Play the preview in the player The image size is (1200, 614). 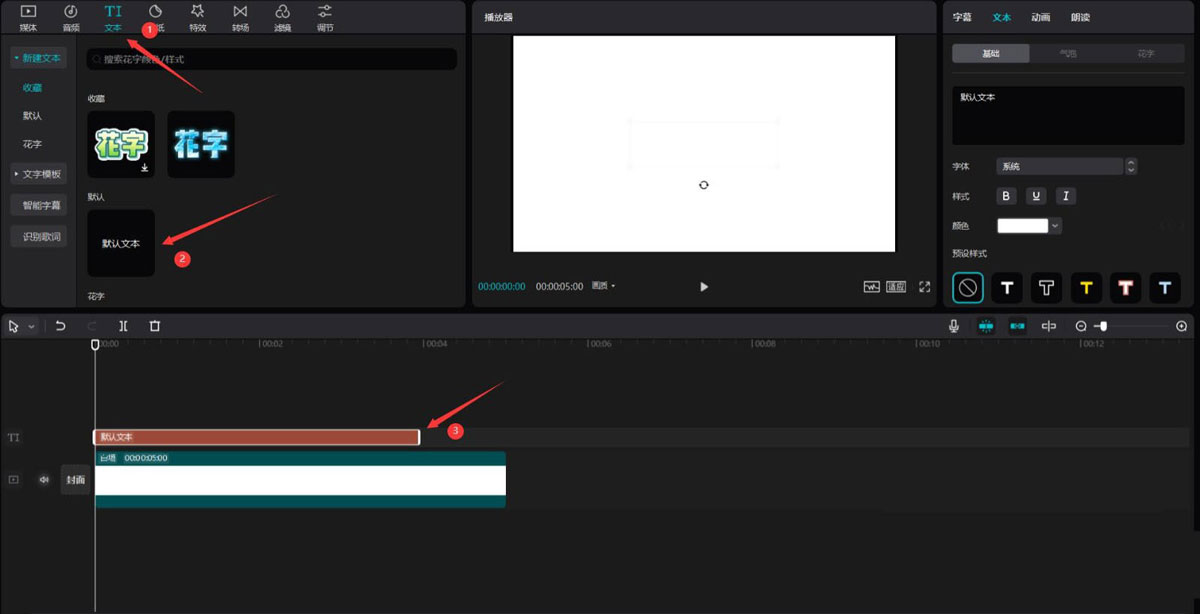704,286
